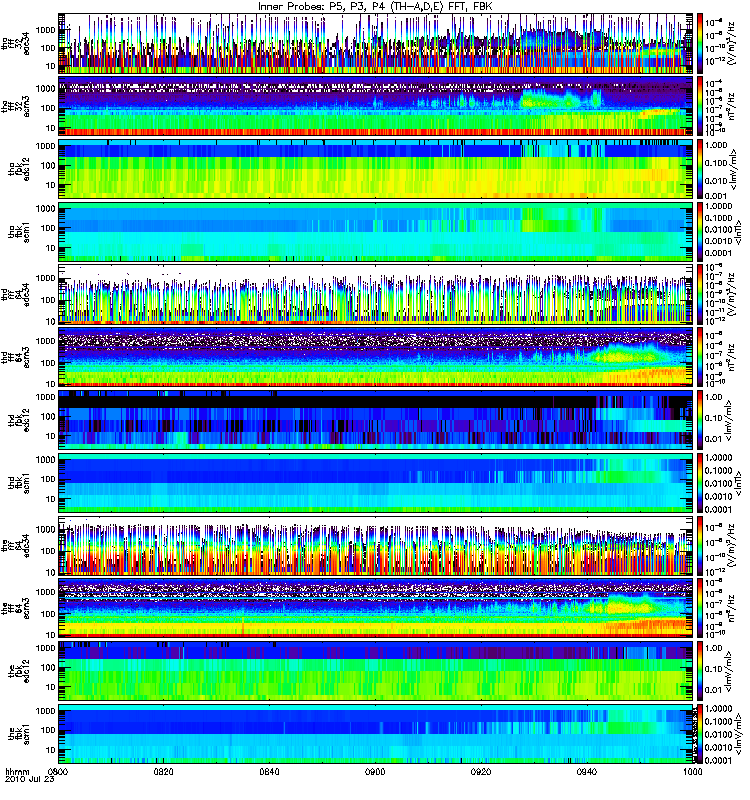Click the 'tha fff 32 edc34' y-axis label

coord(15,43)
